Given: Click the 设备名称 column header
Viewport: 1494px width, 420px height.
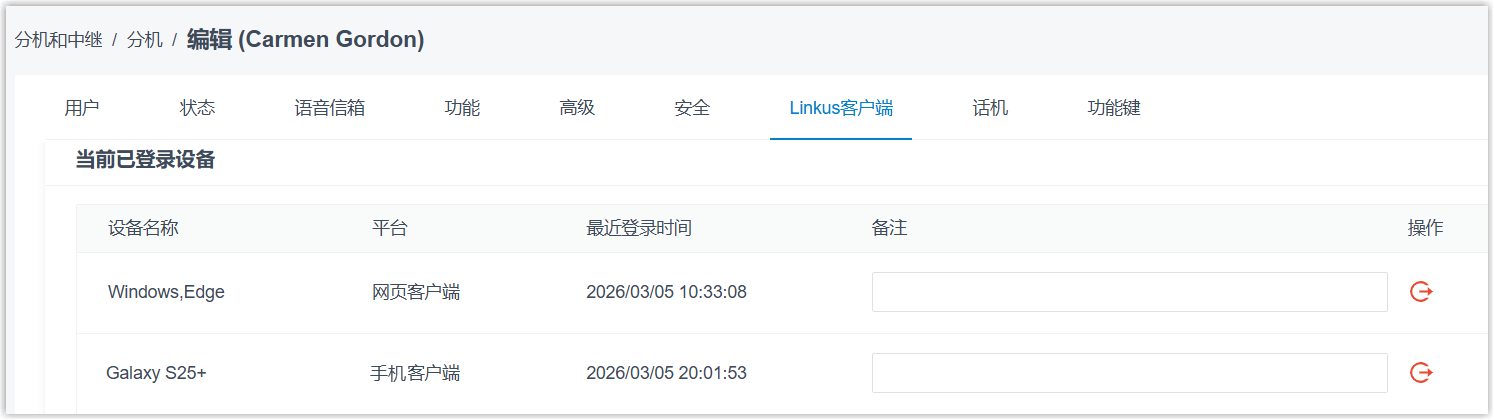Looking at the screenshot, I should click(x=143, y=228).
